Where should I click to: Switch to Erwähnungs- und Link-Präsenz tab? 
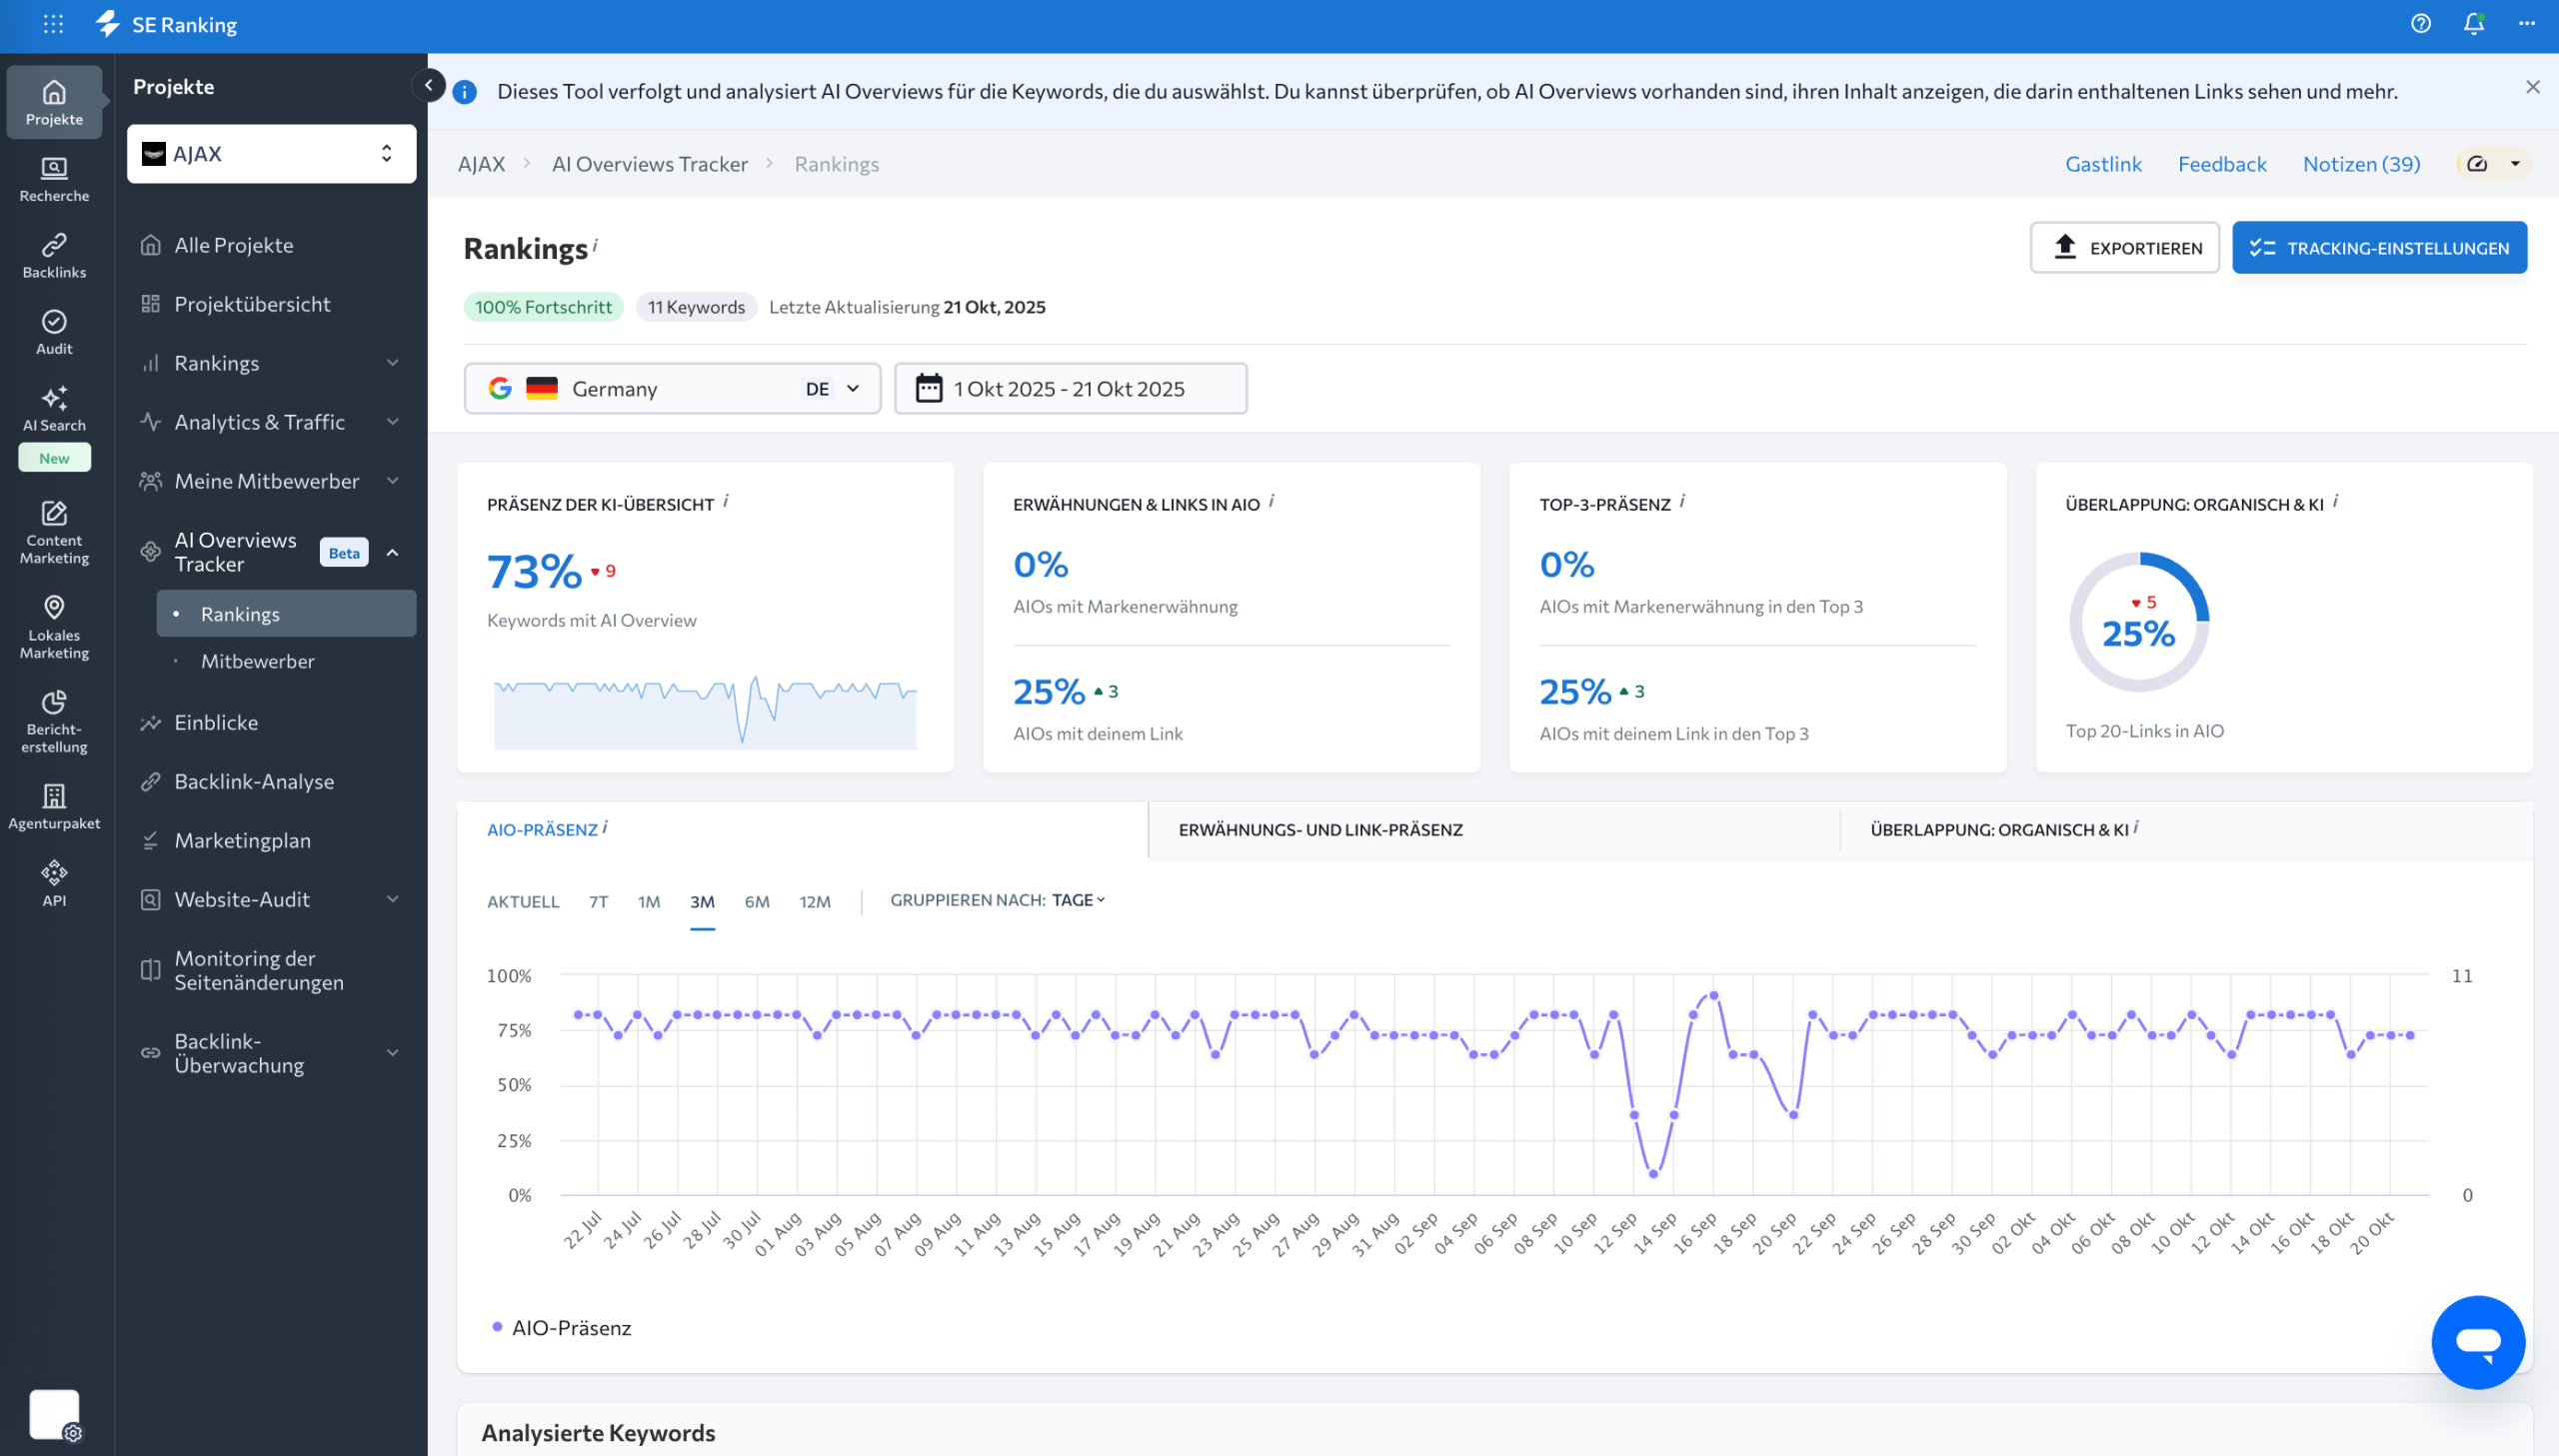pos(1320,829)
